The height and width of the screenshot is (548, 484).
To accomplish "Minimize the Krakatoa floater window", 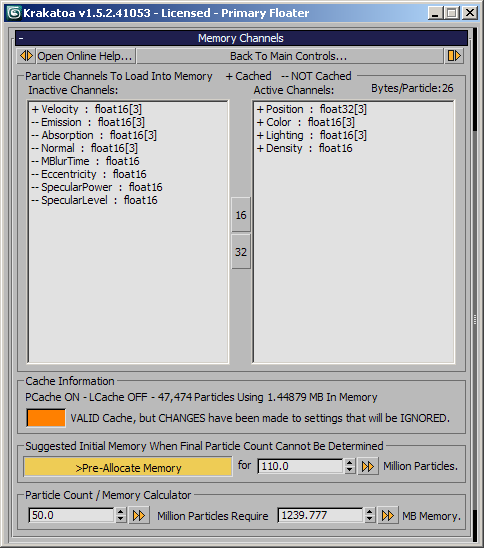I will point(435,13).
